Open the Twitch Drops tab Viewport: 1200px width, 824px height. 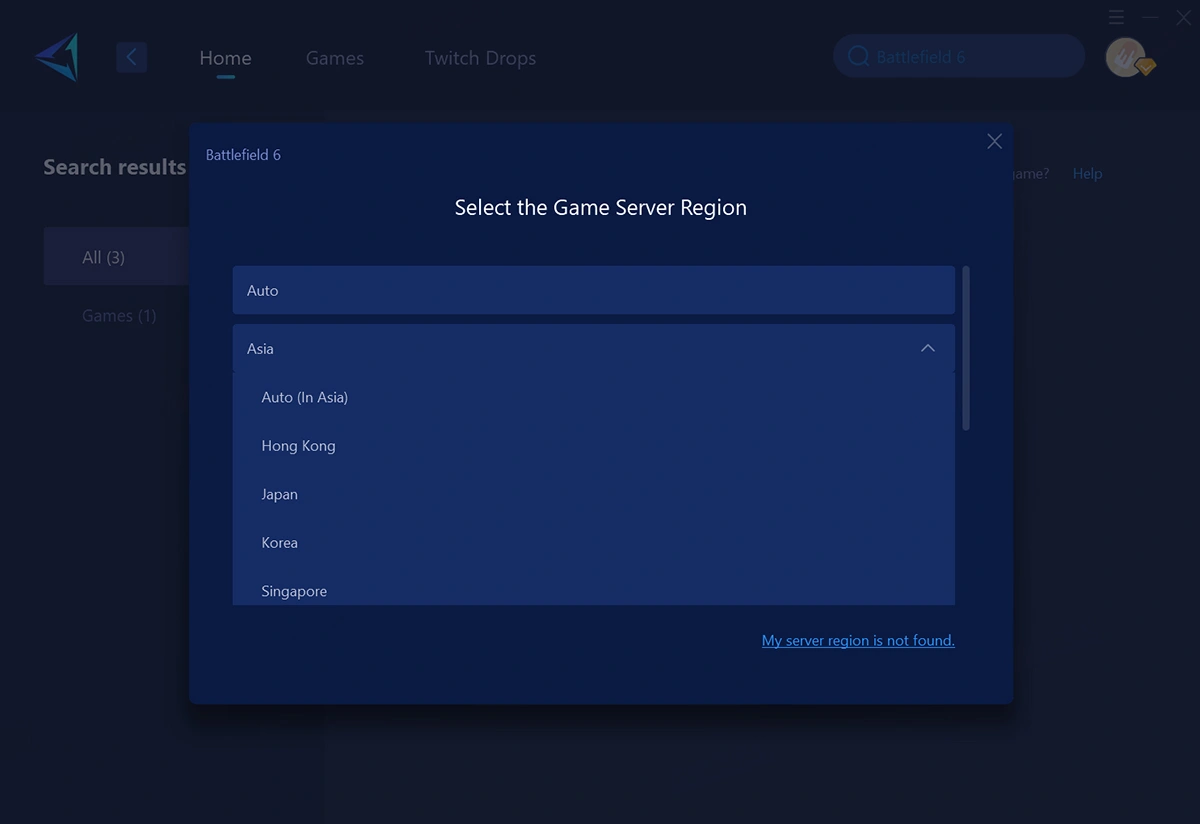pos(480,58)
